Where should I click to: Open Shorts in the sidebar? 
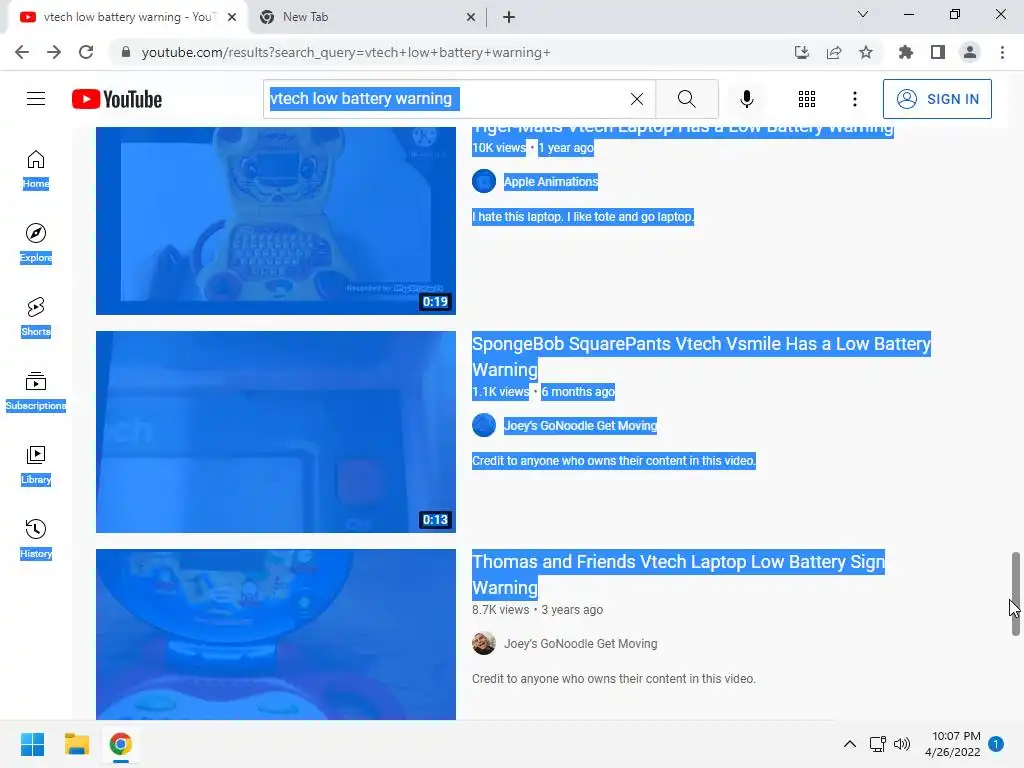point(36,317)
